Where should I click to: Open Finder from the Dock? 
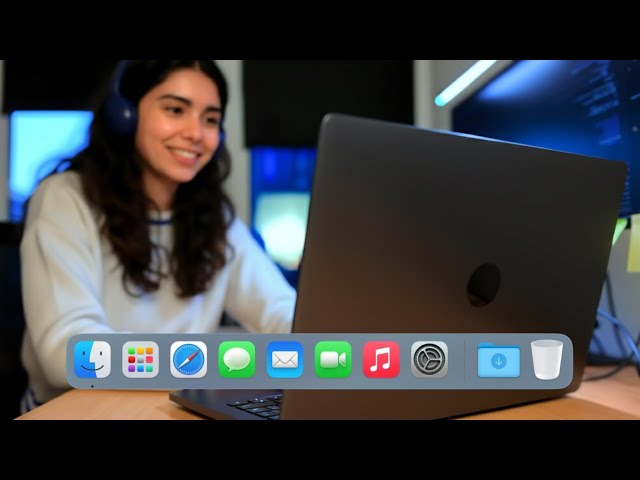[92, 360]
